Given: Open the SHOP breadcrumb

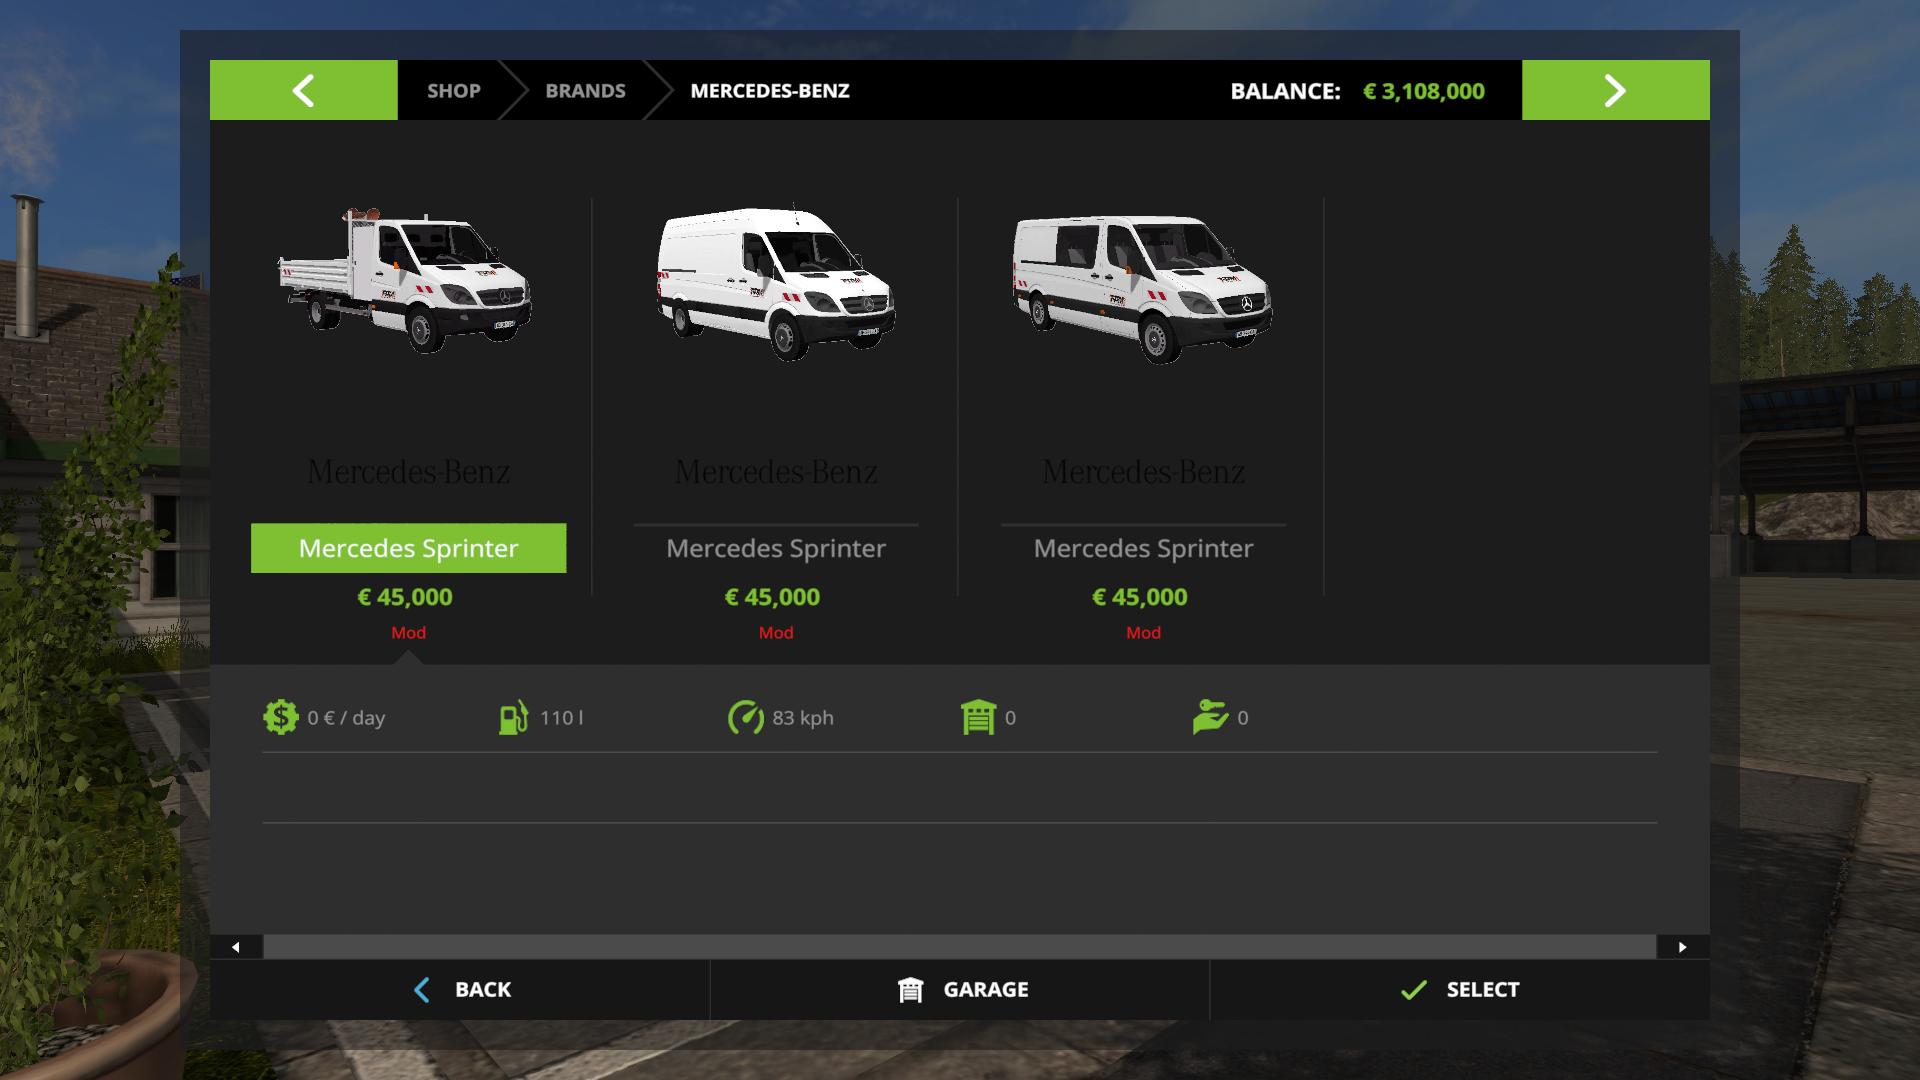Looking at the screenshot, I should [x=453, y=91].
